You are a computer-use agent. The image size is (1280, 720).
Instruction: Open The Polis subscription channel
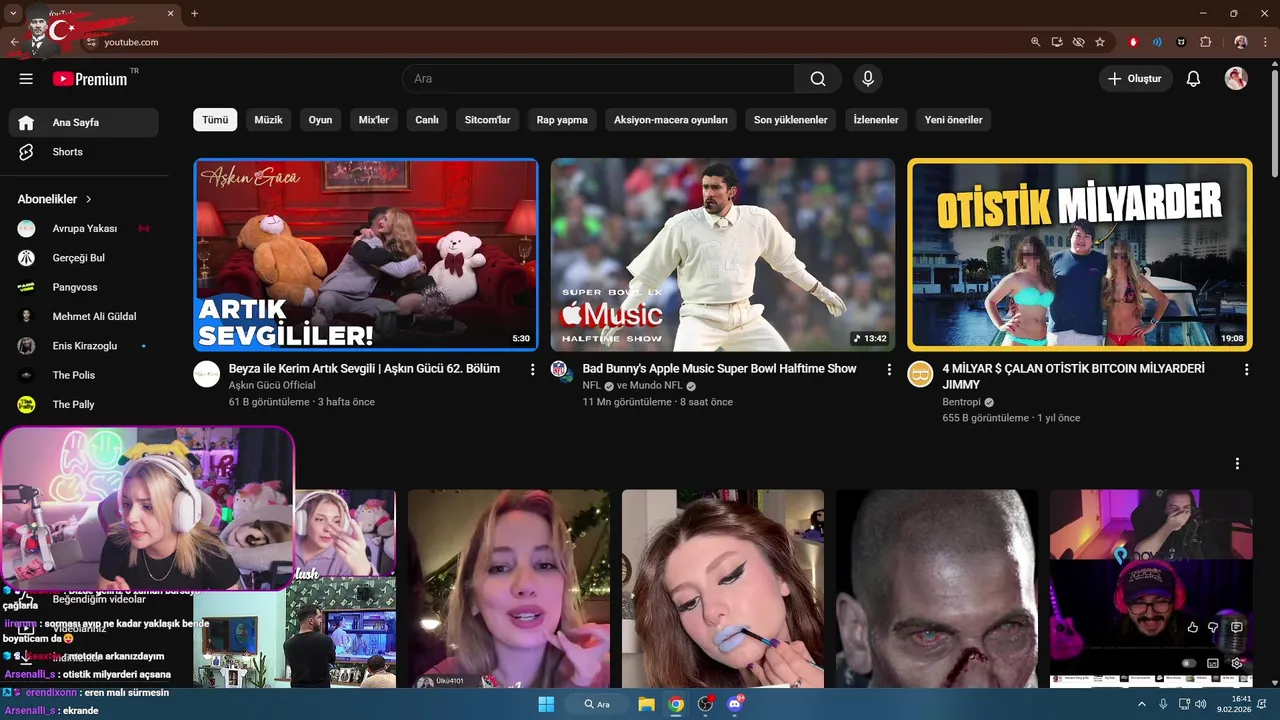84,375
